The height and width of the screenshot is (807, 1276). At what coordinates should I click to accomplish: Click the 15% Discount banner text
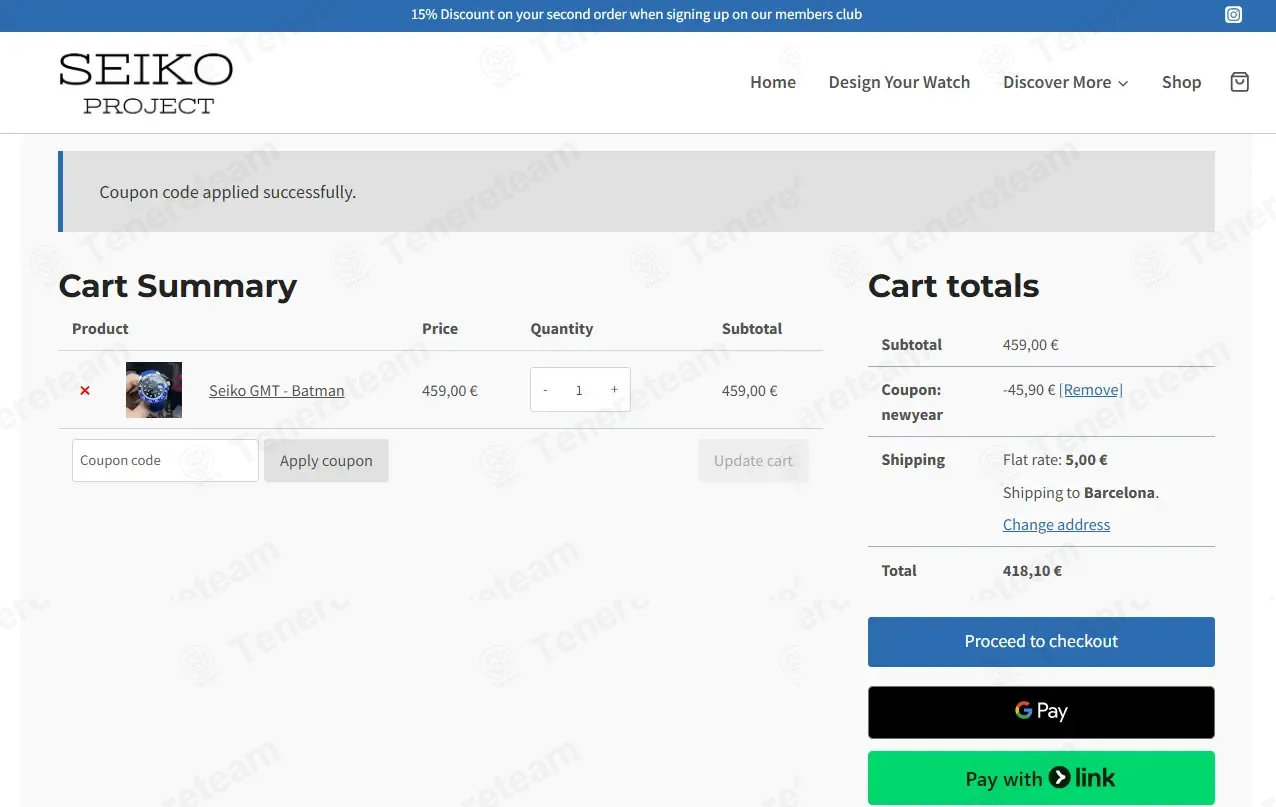click(636, 15)
